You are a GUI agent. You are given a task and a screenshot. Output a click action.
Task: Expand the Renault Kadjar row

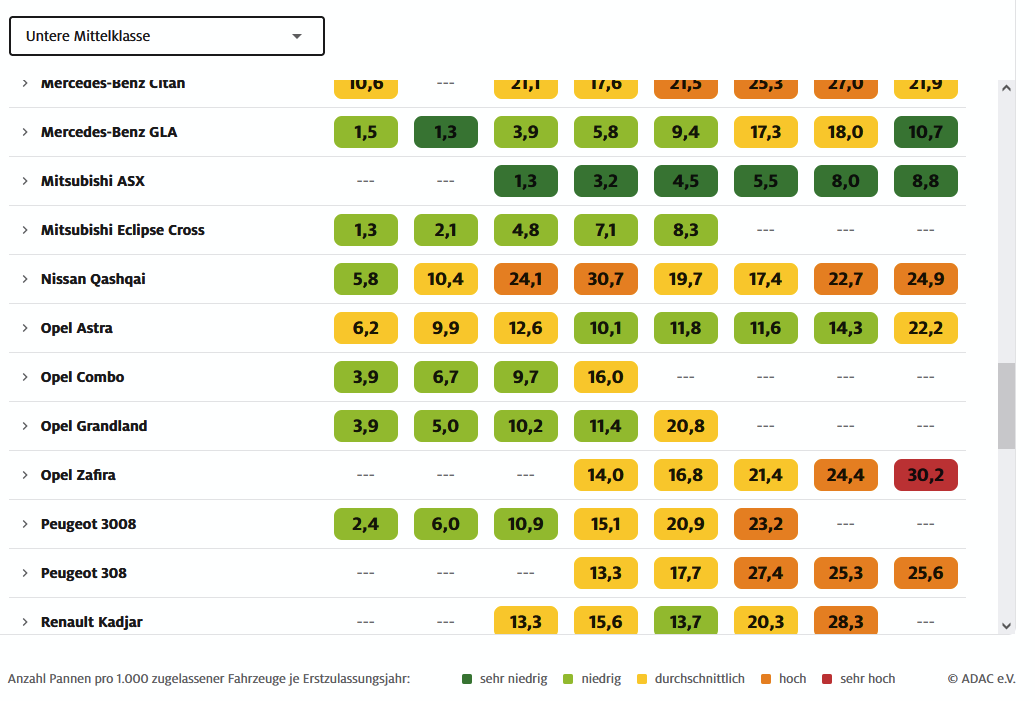tap(25, 622)
